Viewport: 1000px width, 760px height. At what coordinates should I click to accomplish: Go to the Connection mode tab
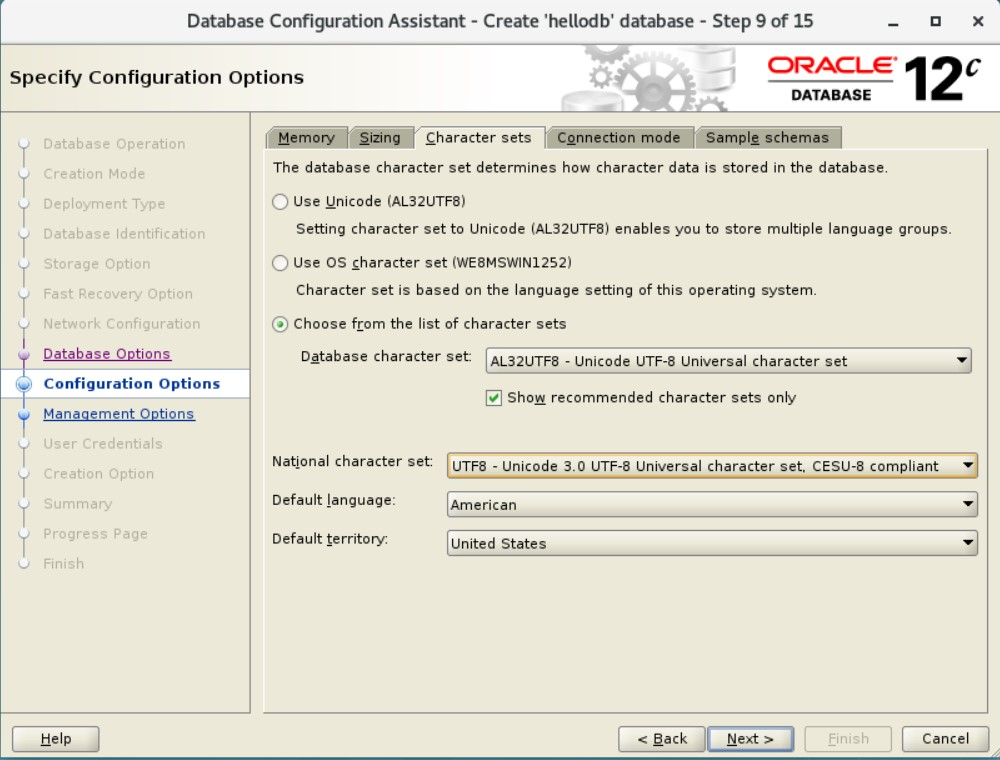(619, 138)
